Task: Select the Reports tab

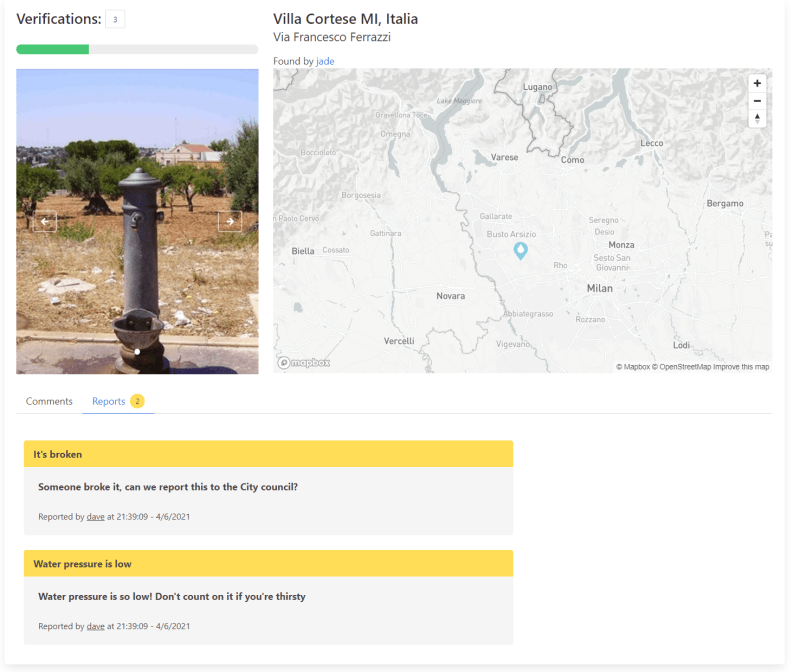Action: (x=118, y=401)
